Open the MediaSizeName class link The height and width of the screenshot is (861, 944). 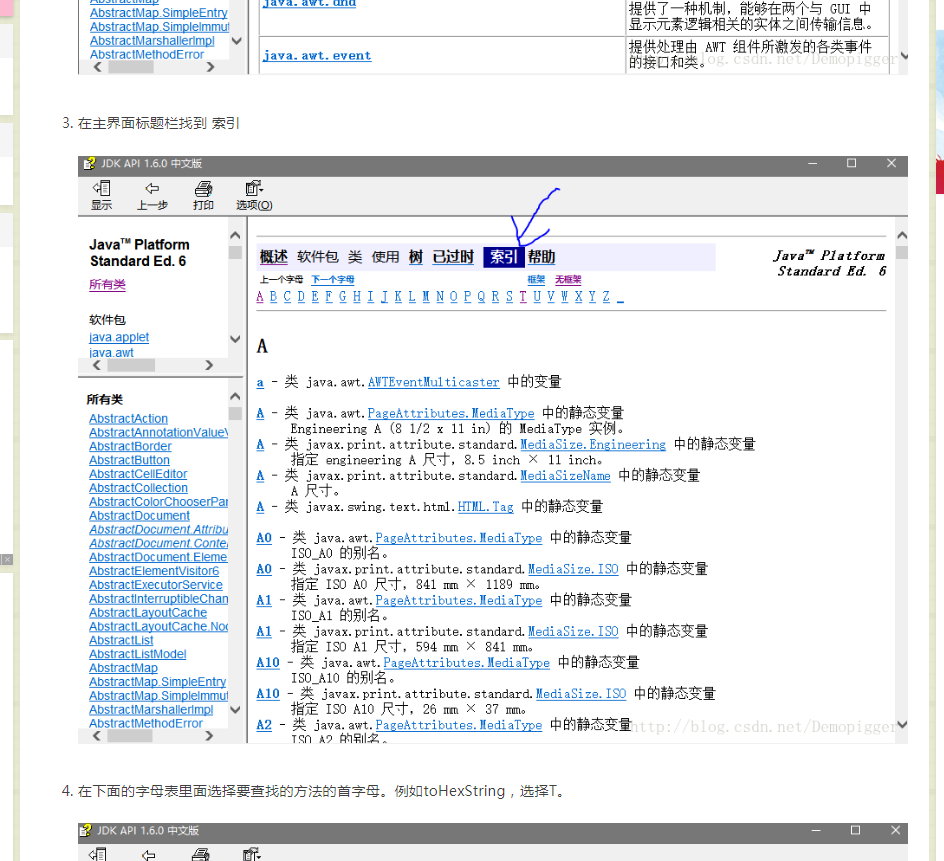pyautogui.click(x=565, y=476)
